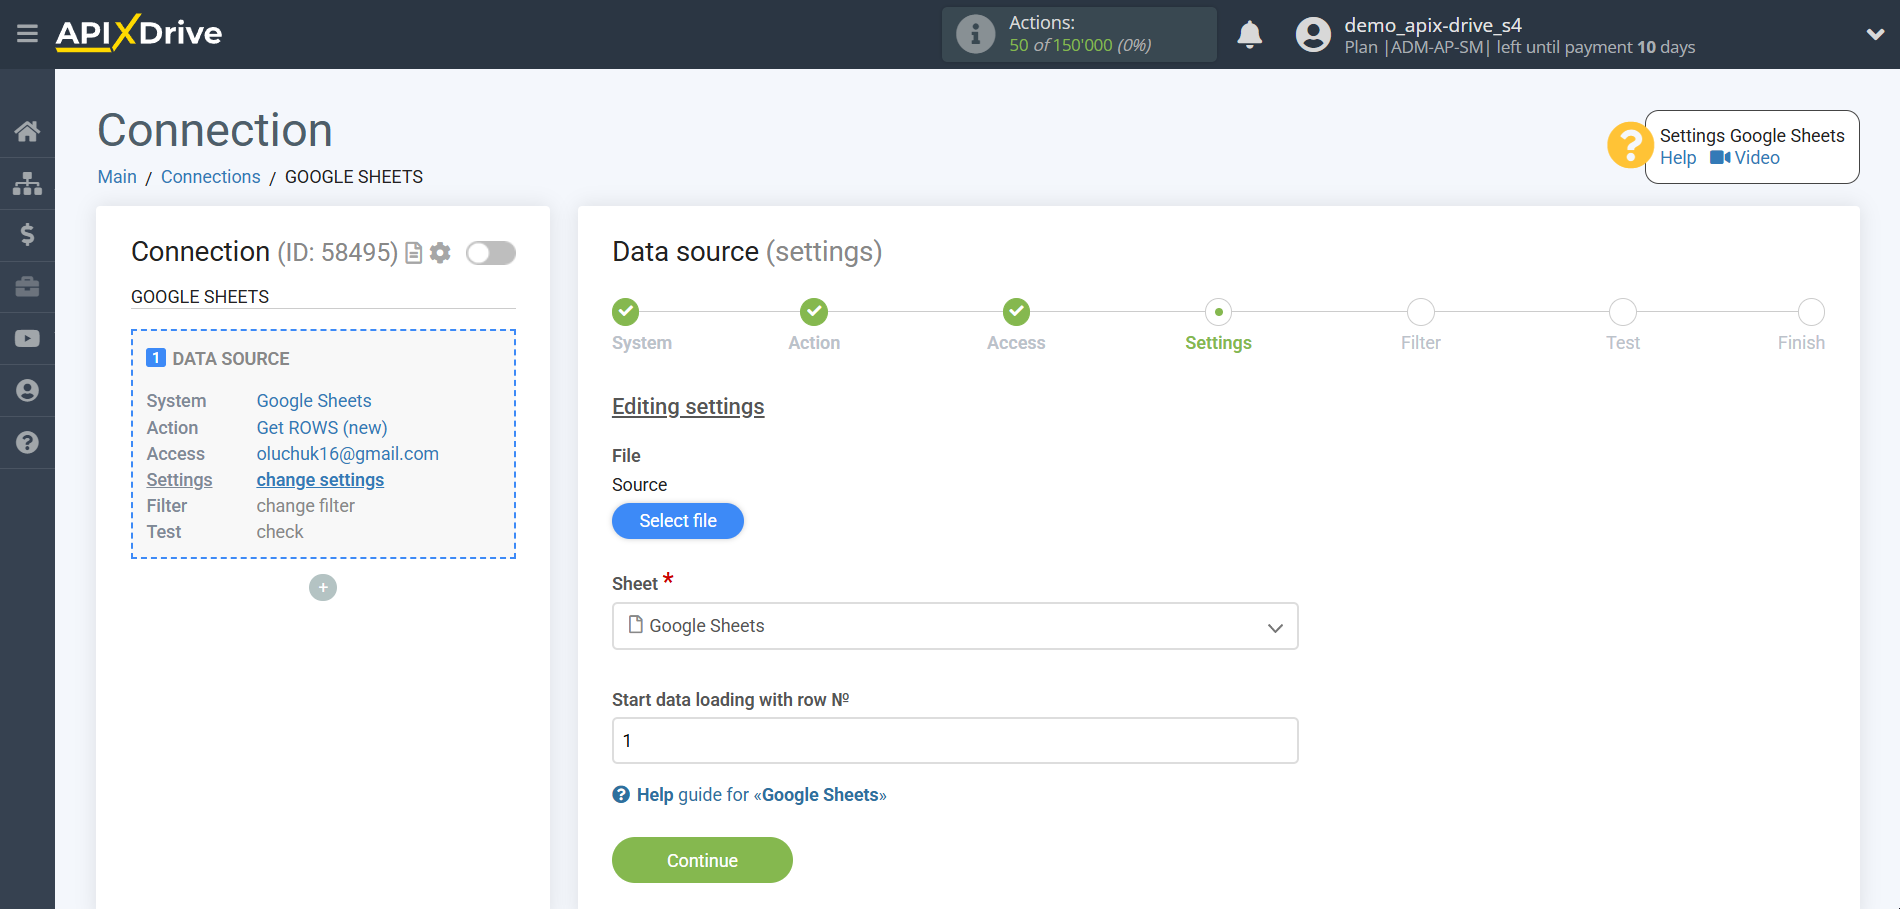Open connection settings gear icon
This screenshot has width=1900, height=909.
440,253
